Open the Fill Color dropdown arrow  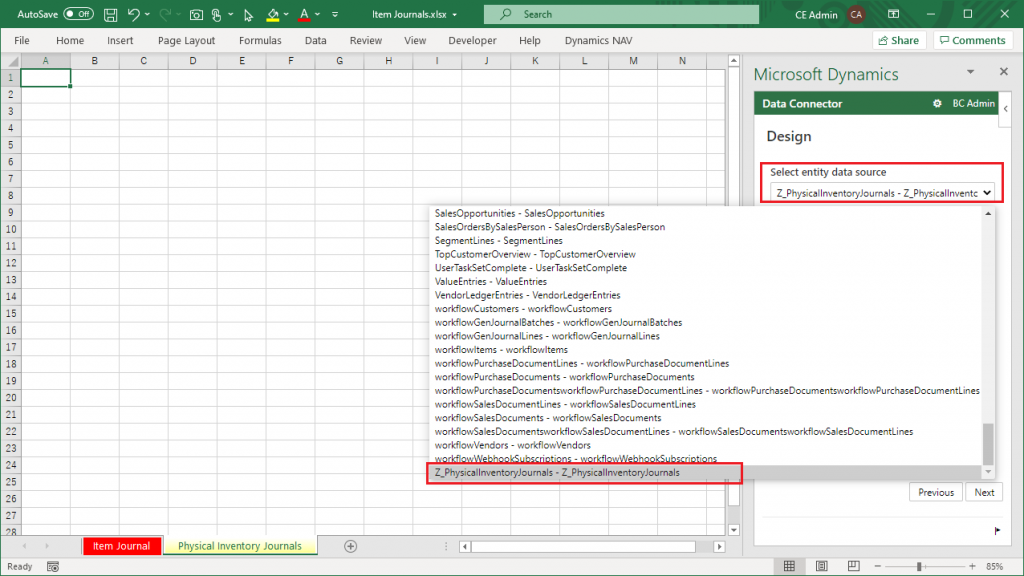(x=286, y=14)
